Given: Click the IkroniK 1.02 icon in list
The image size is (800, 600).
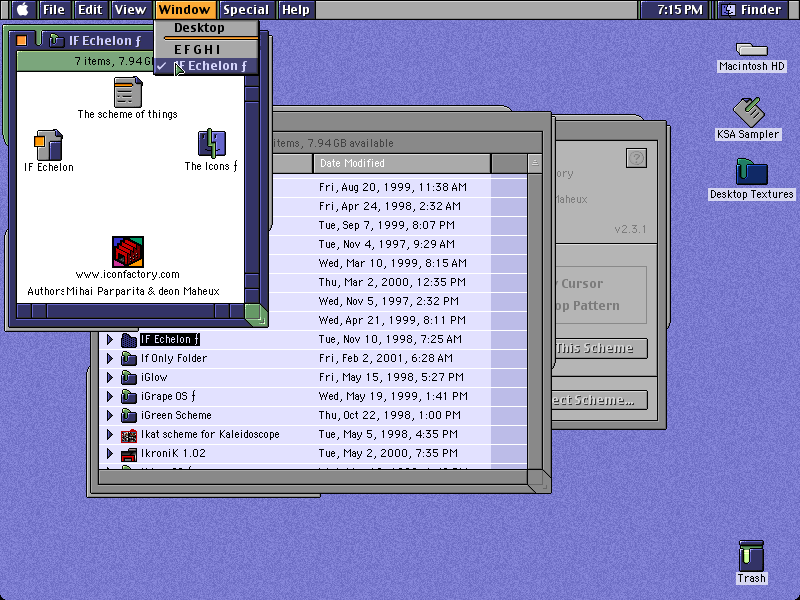Looking at the screenshot, I should click(x=129, y=454).
